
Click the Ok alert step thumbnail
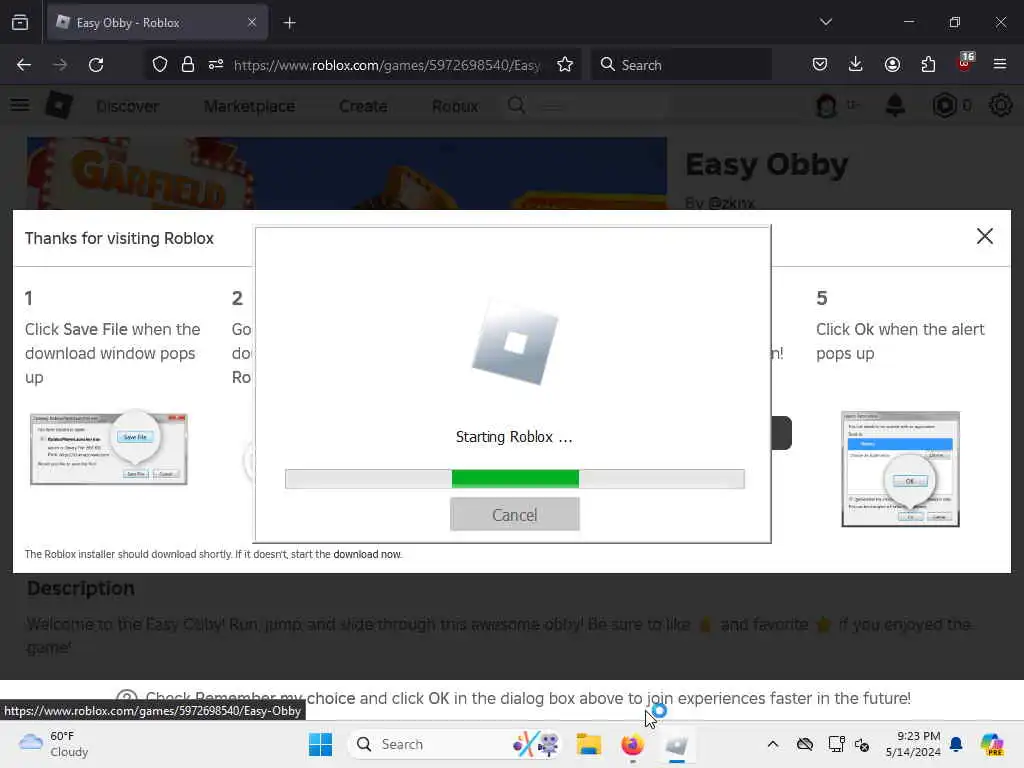(901, 469)
